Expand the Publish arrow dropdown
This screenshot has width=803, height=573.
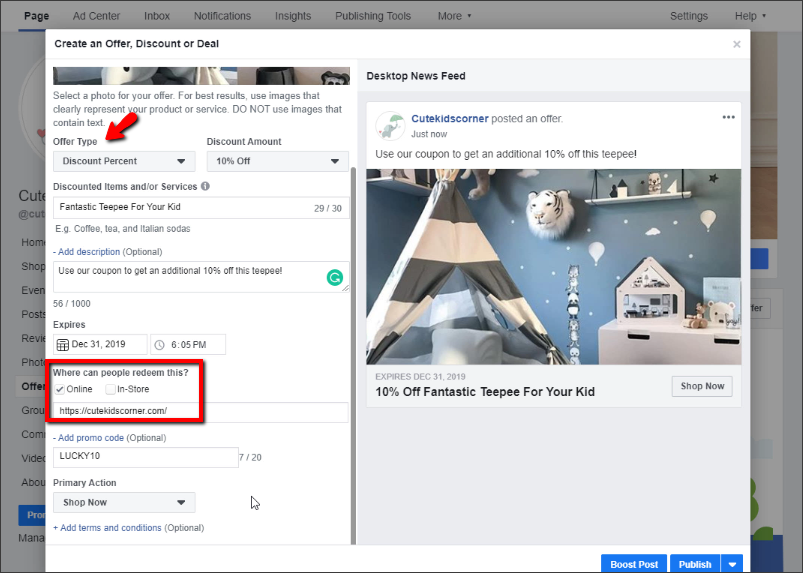coord(732,564)
